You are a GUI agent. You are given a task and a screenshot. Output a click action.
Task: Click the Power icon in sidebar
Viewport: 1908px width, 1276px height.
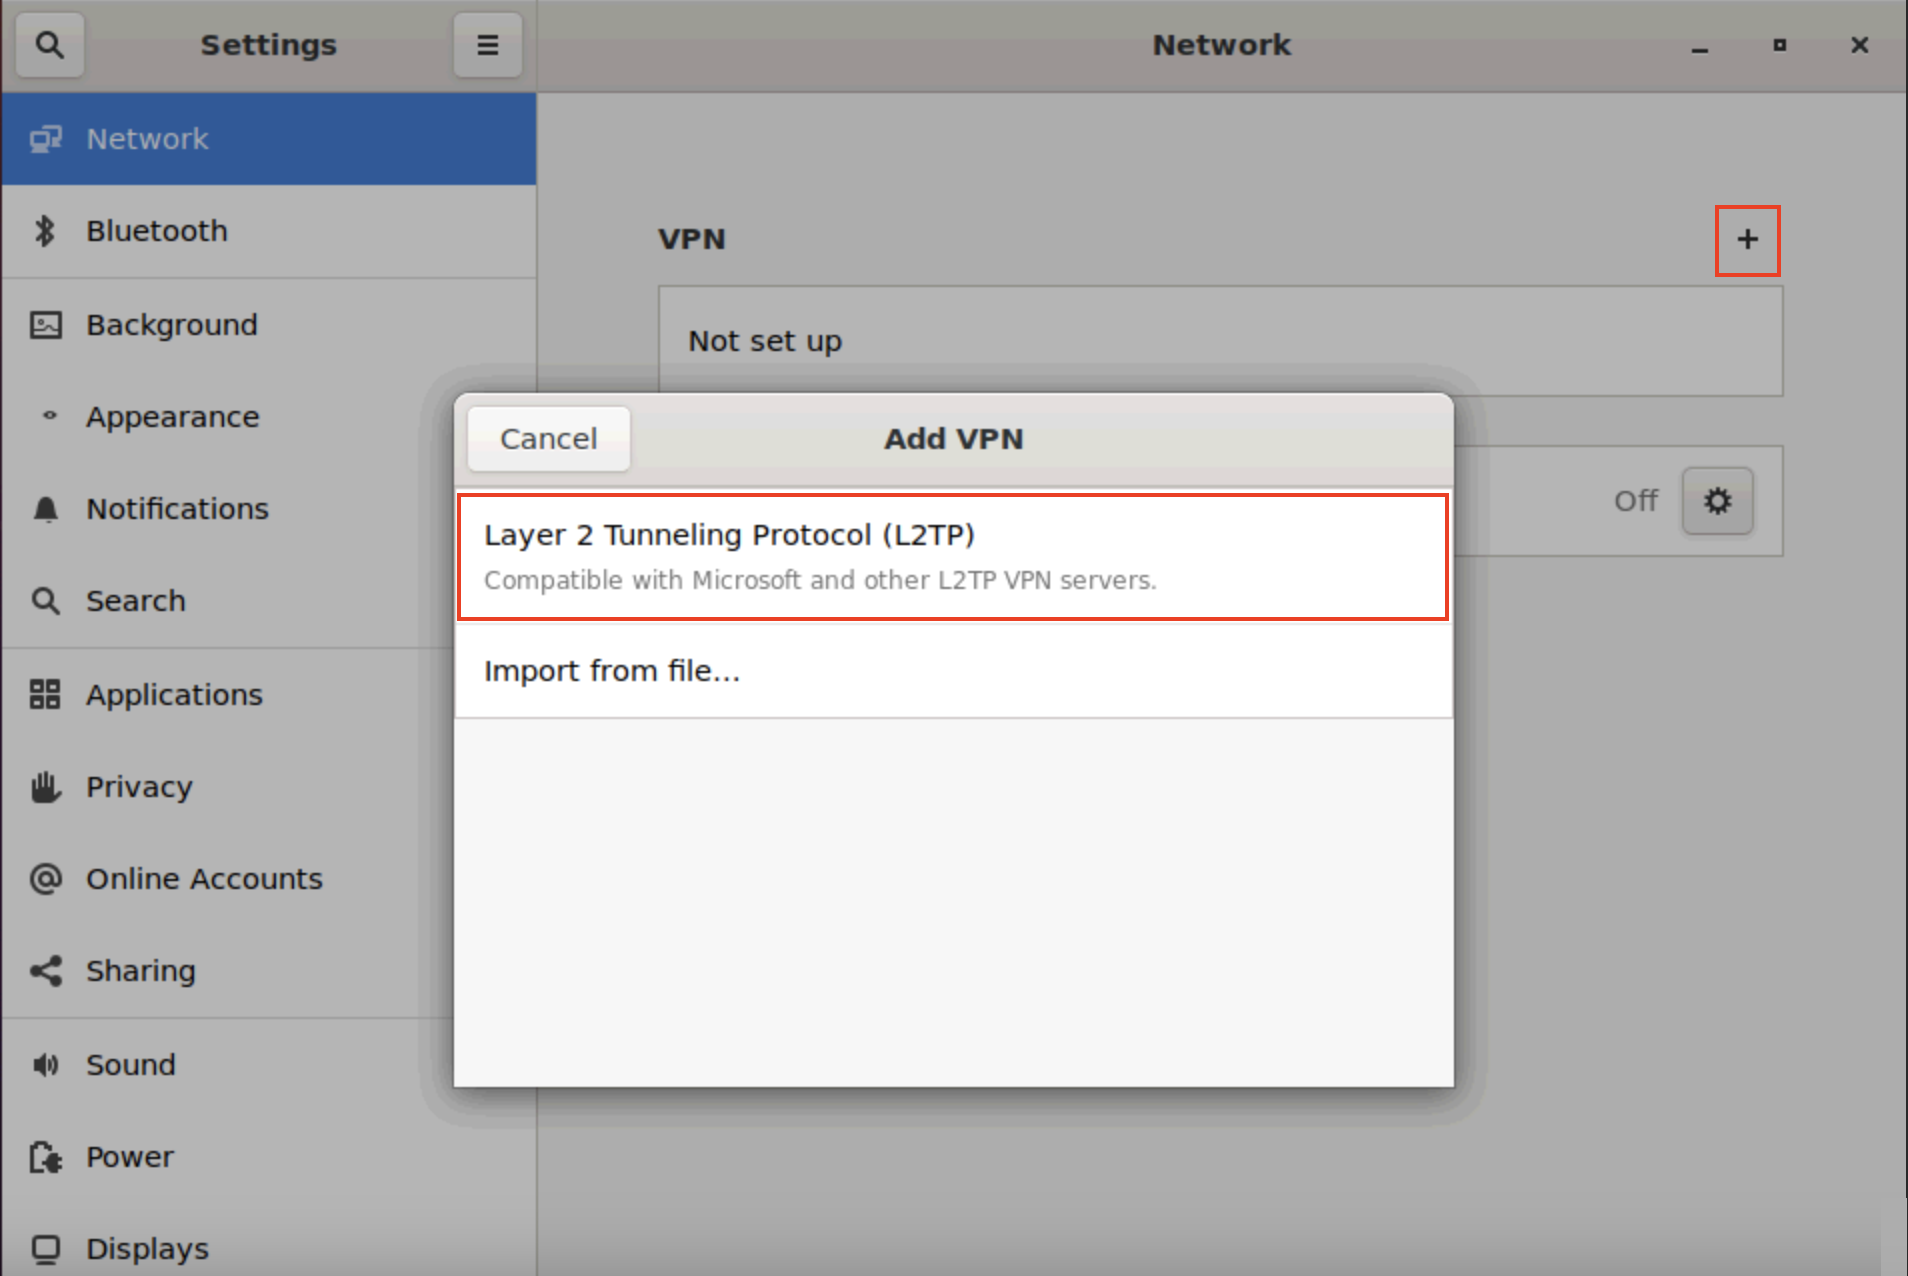click(x=46, y=1157)
